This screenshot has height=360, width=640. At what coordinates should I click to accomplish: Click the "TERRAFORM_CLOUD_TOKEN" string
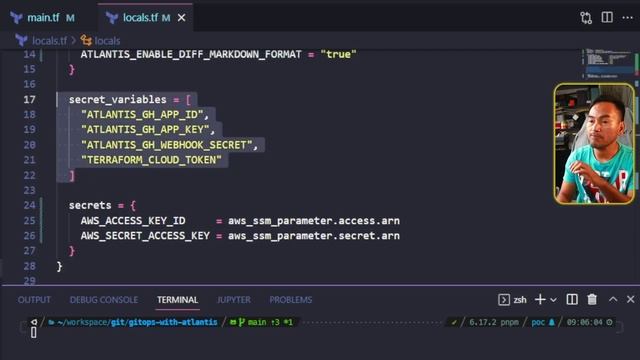(x=151, y=160)
